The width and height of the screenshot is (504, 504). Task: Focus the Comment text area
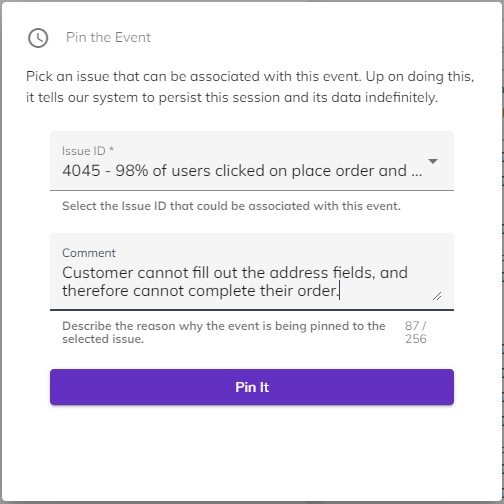[252, 272]
